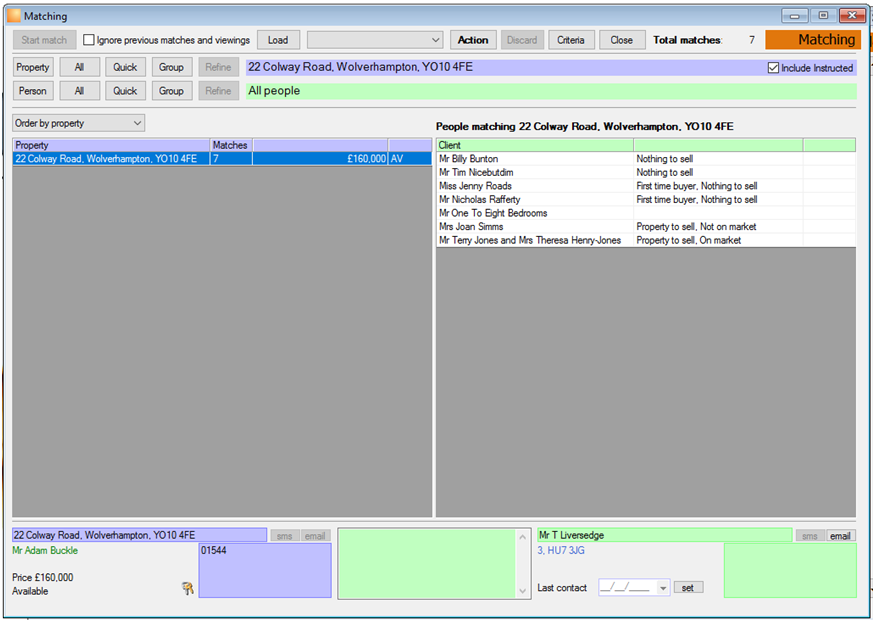873x621 pixels.
Task: Click the keys icon beside Available status
Action: 188,588
